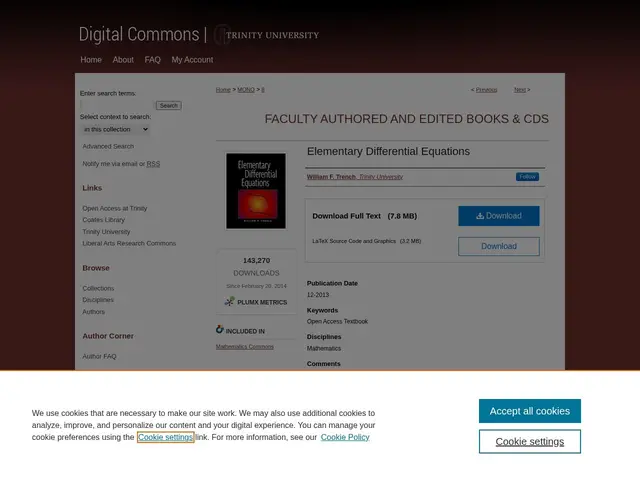Click the Follow author button

[527, 176]
